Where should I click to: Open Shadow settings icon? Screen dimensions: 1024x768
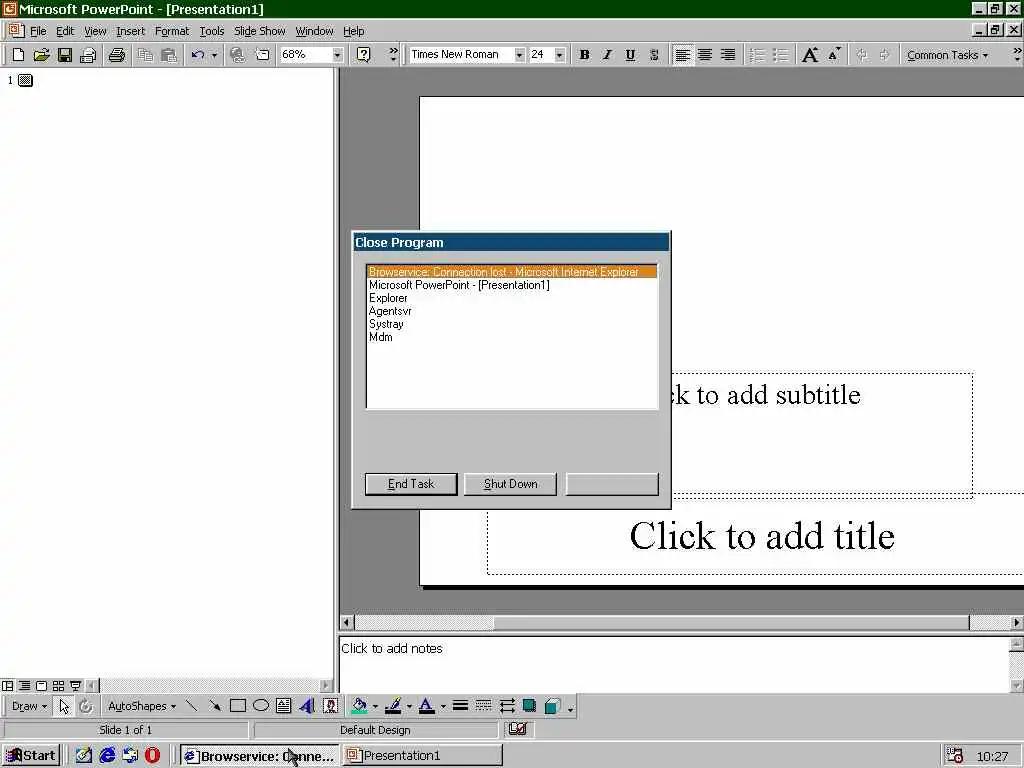(529, 706)
